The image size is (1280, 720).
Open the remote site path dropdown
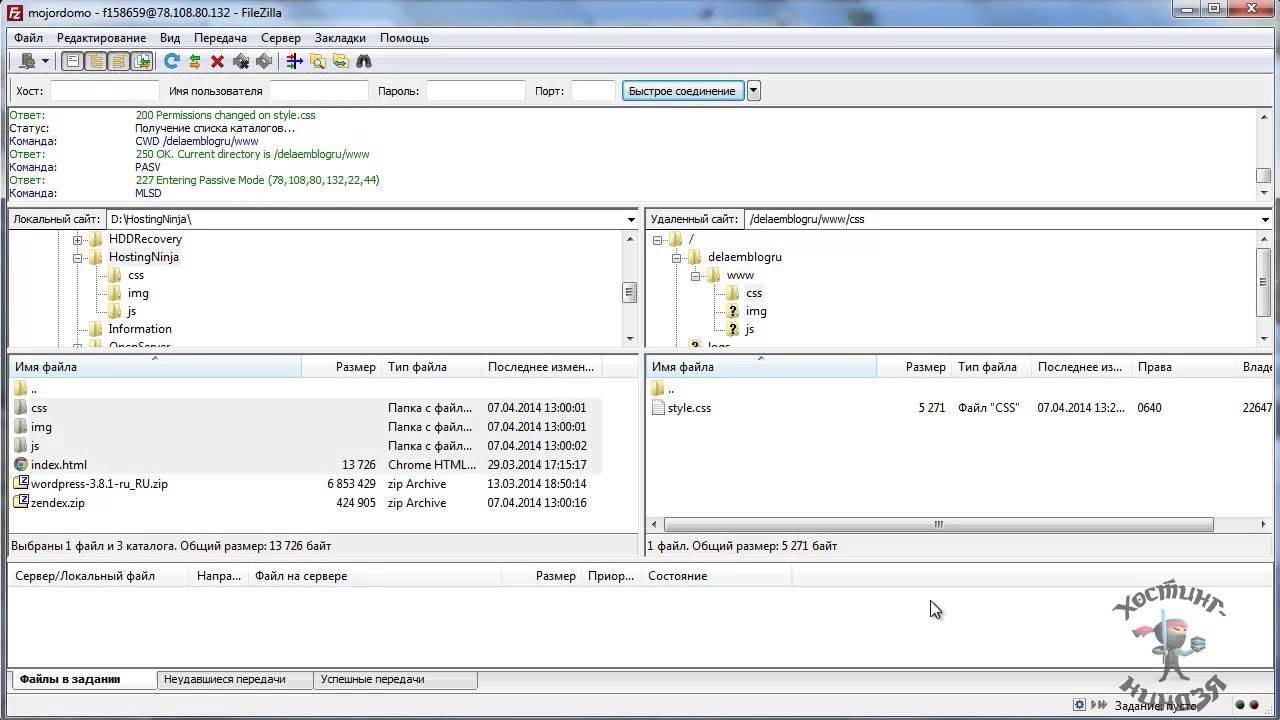1266,219
